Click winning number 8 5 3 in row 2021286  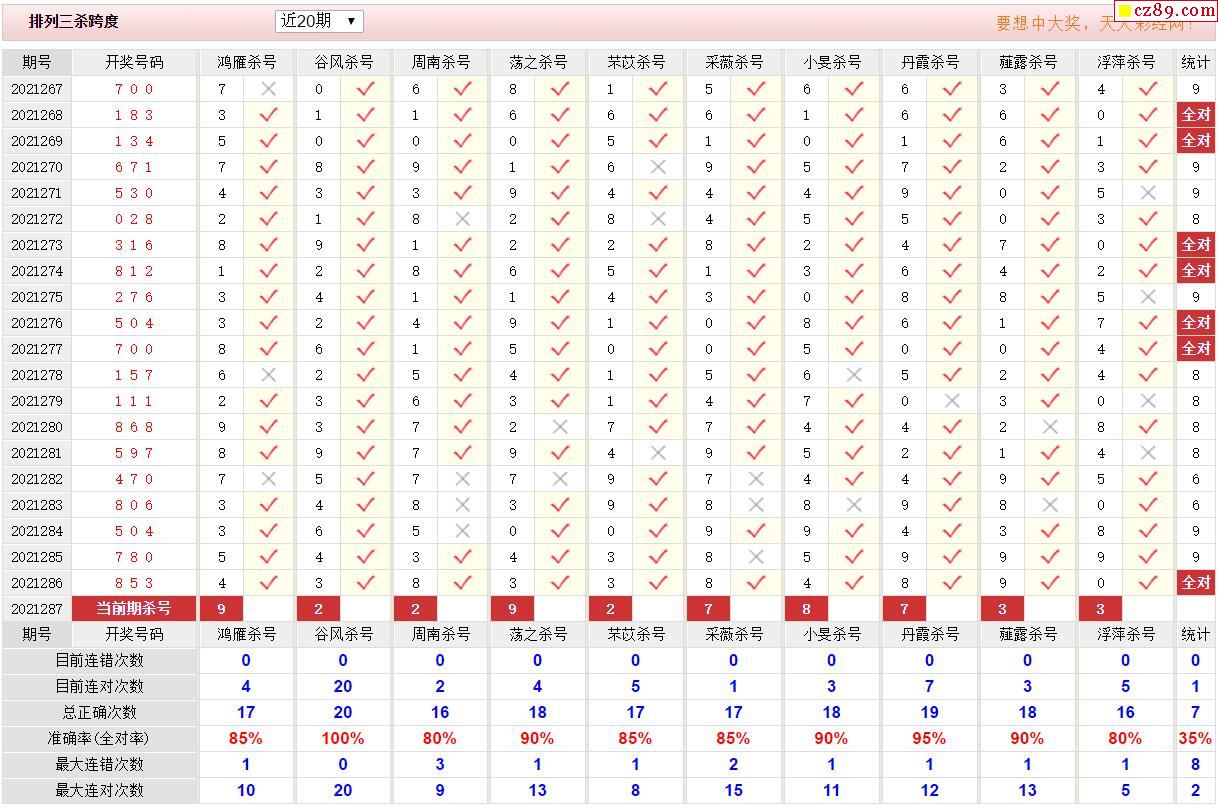click(134, 583)
